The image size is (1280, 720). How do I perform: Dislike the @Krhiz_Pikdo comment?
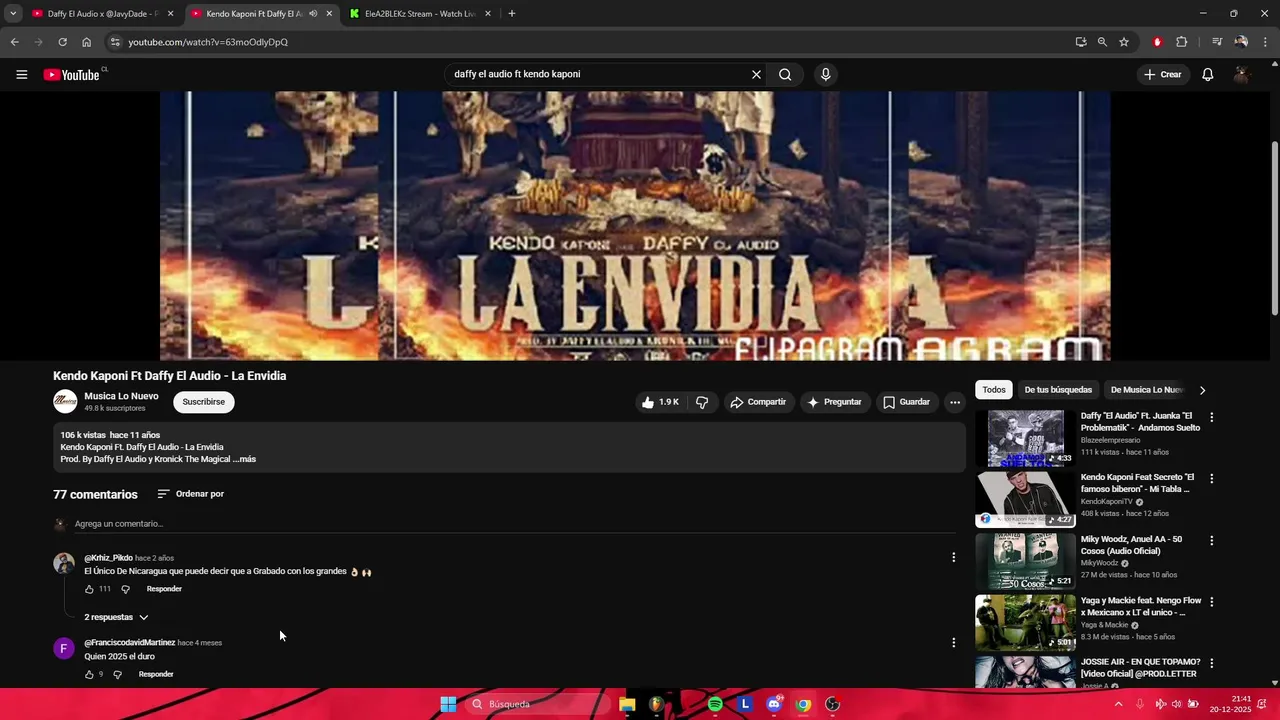(125, 589)
